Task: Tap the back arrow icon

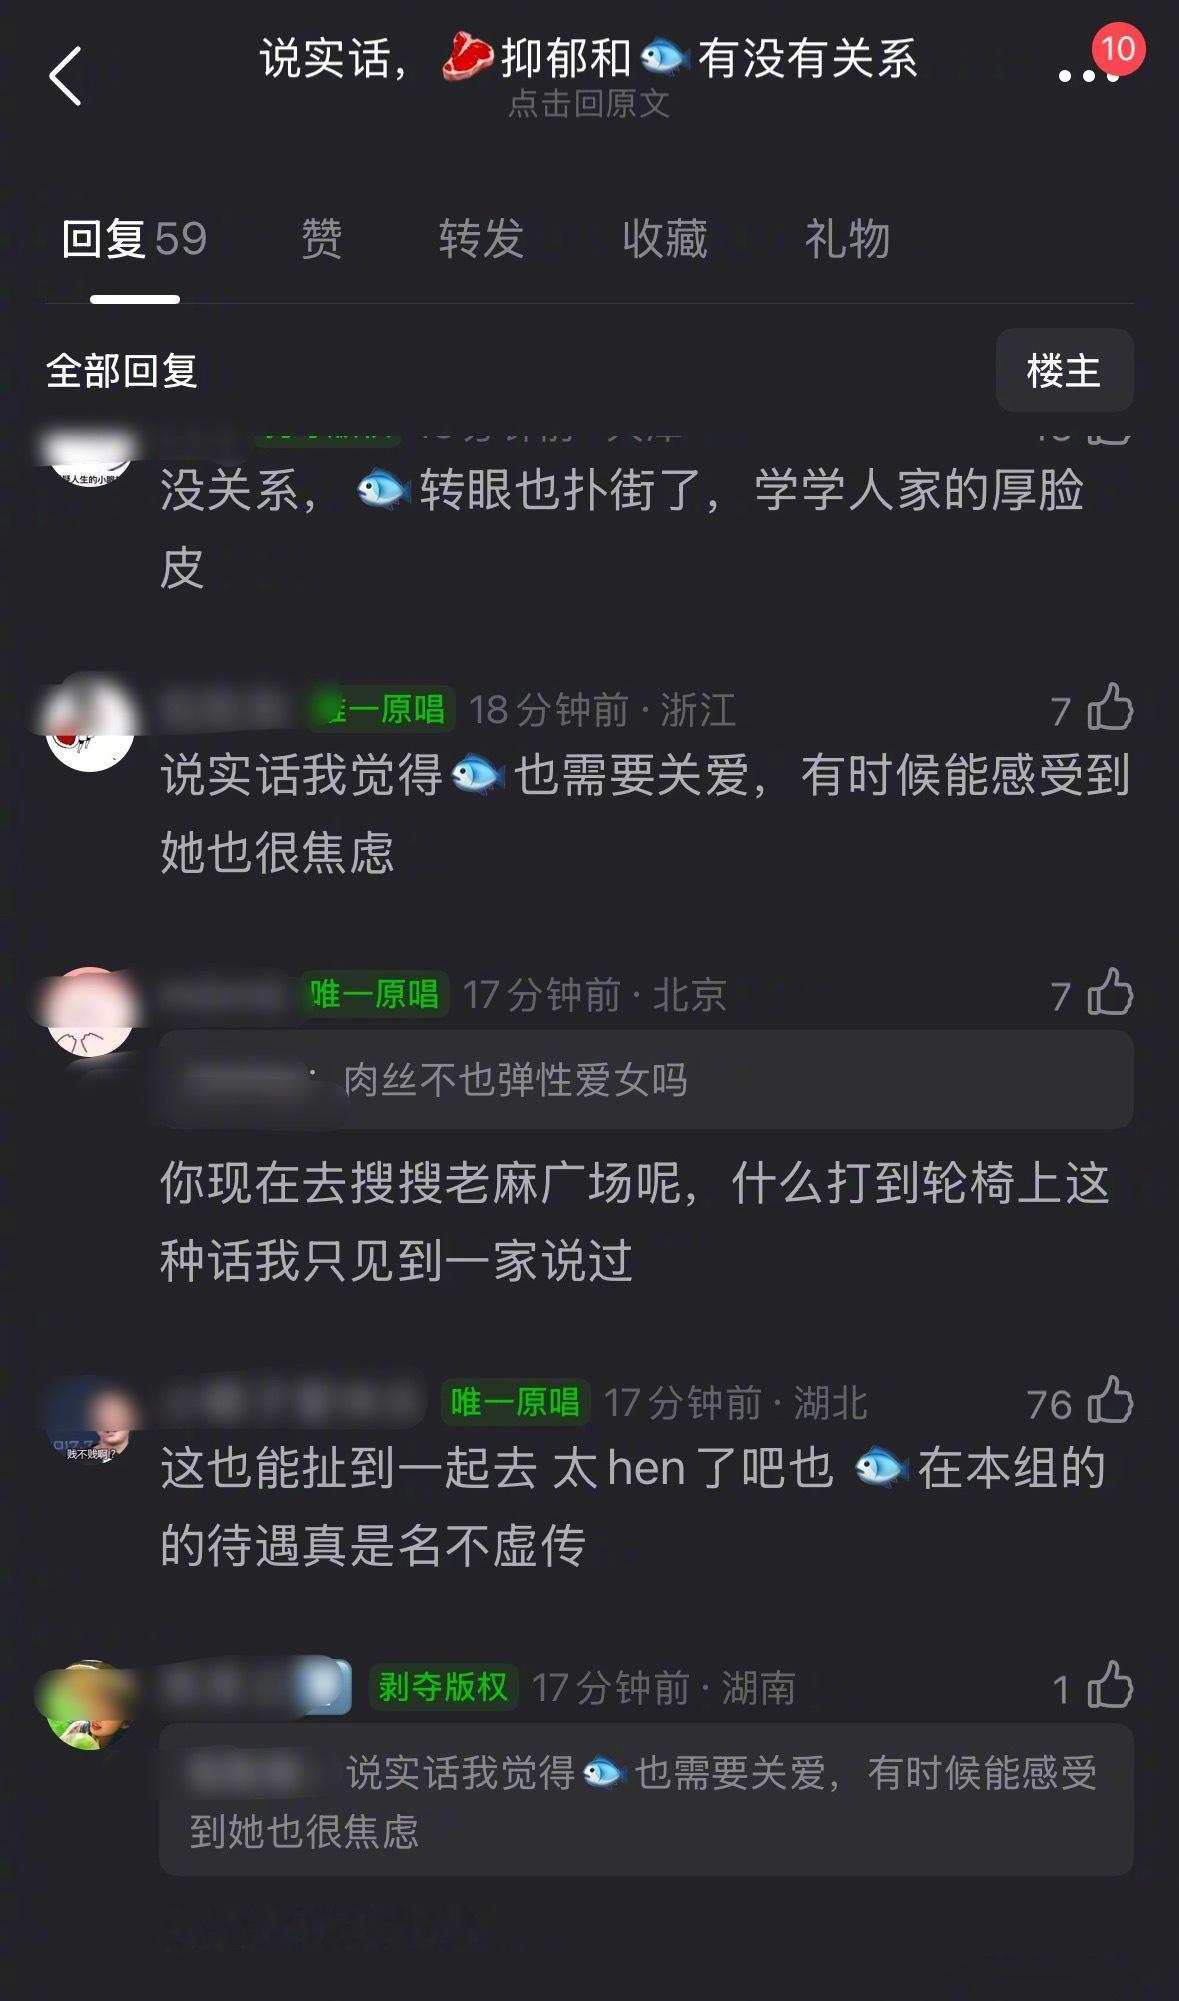Action: [x=65, y=76]
